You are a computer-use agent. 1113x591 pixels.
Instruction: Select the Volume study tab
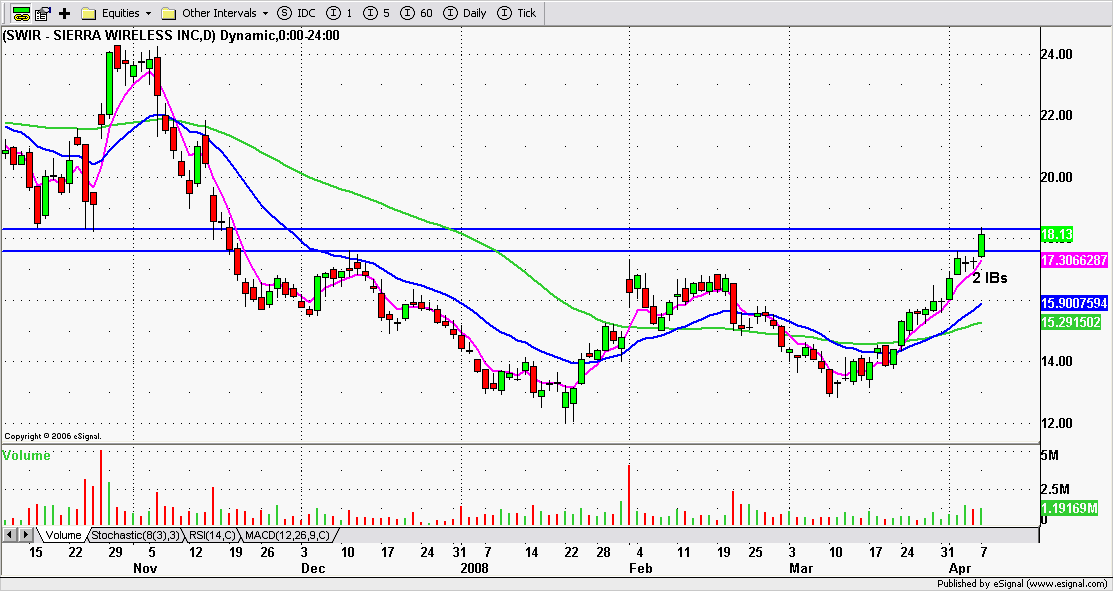[x=63, y=535]
